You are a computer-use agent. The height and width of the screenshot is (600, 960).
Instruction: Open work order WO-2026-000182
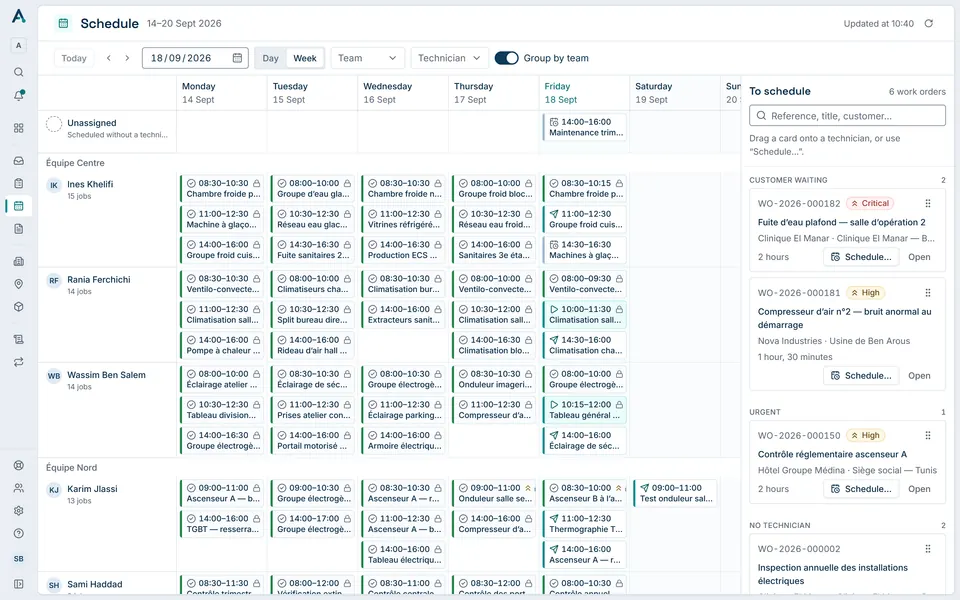click(x=919, y=257)
